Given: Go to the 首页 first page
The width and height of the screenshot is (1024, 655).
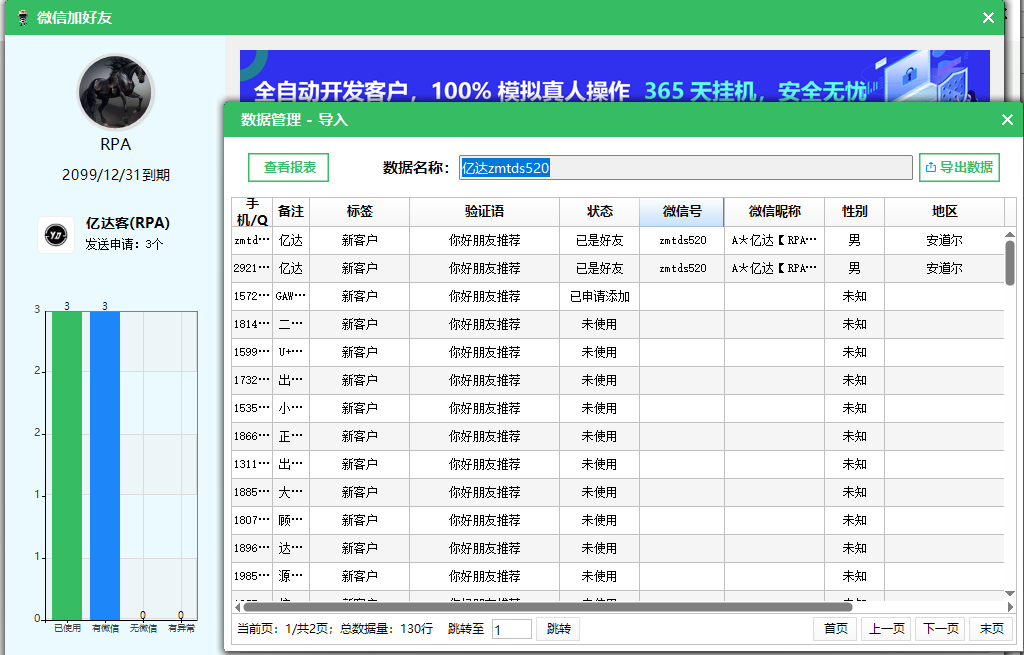Looking at the screenshot, I should tap(835, 629).
